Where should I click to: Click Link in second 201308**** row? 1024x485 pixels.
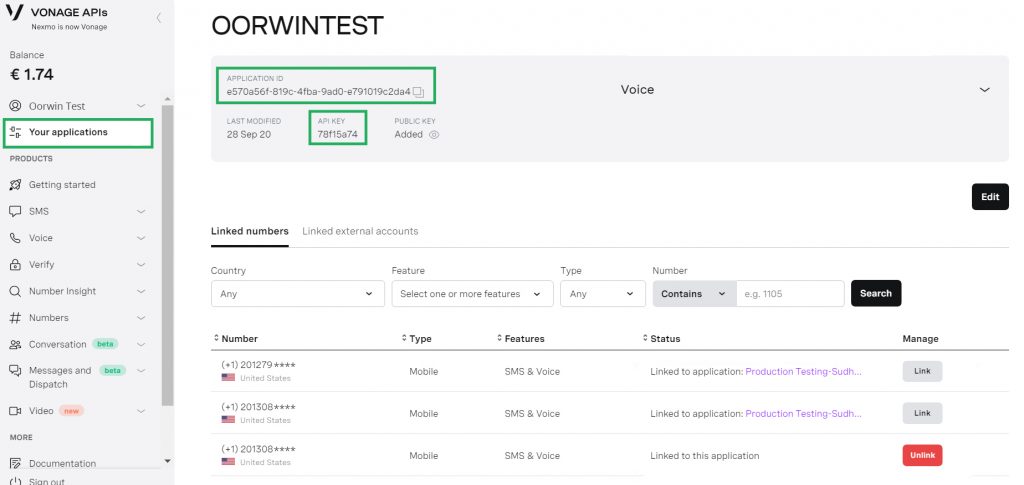[x=922, y=413]
